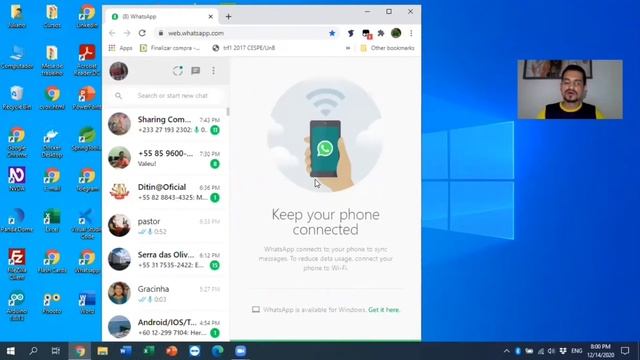Open the taskbar clock showing 8:00 PM

600,351
